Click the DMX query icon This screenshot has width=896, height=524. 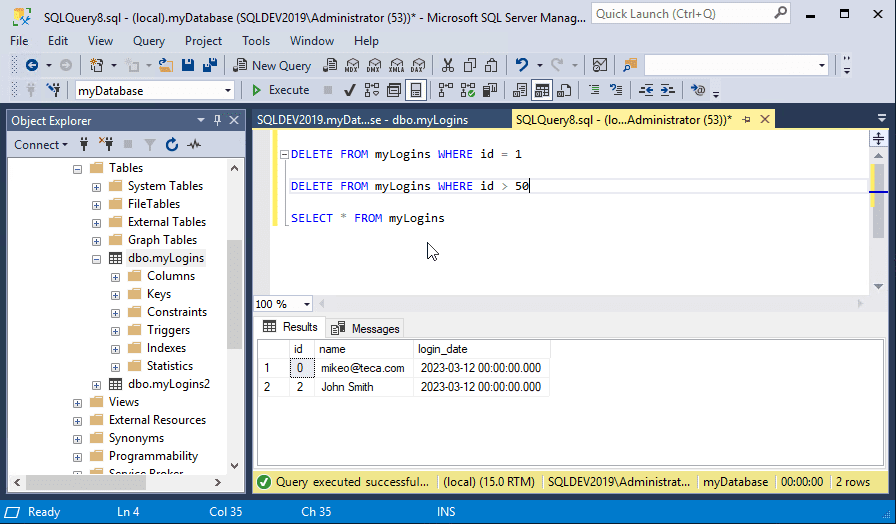click(374, 66)
